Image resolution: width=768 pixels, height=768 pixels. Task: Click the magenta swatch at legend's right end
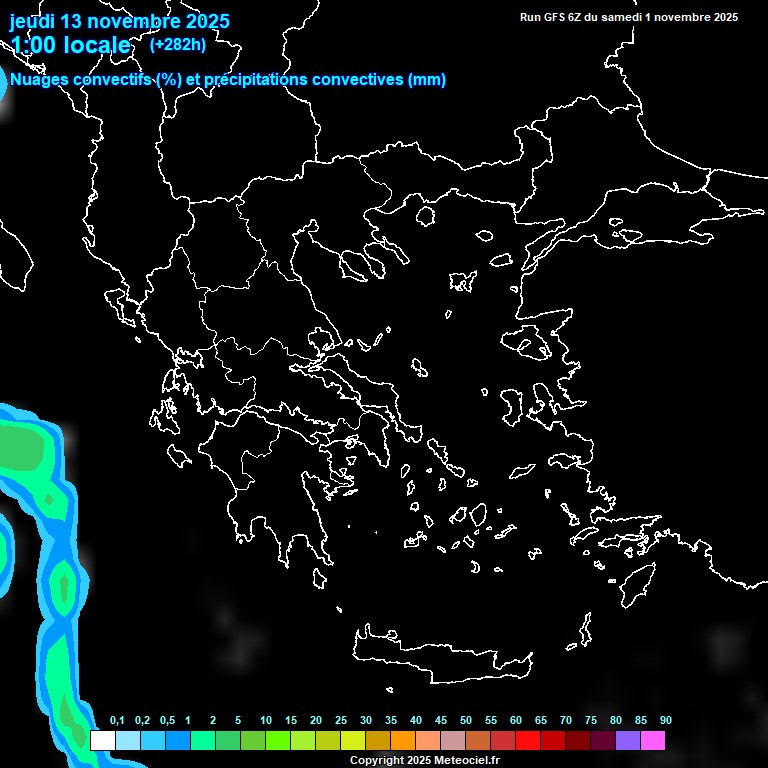coord(652,740)
